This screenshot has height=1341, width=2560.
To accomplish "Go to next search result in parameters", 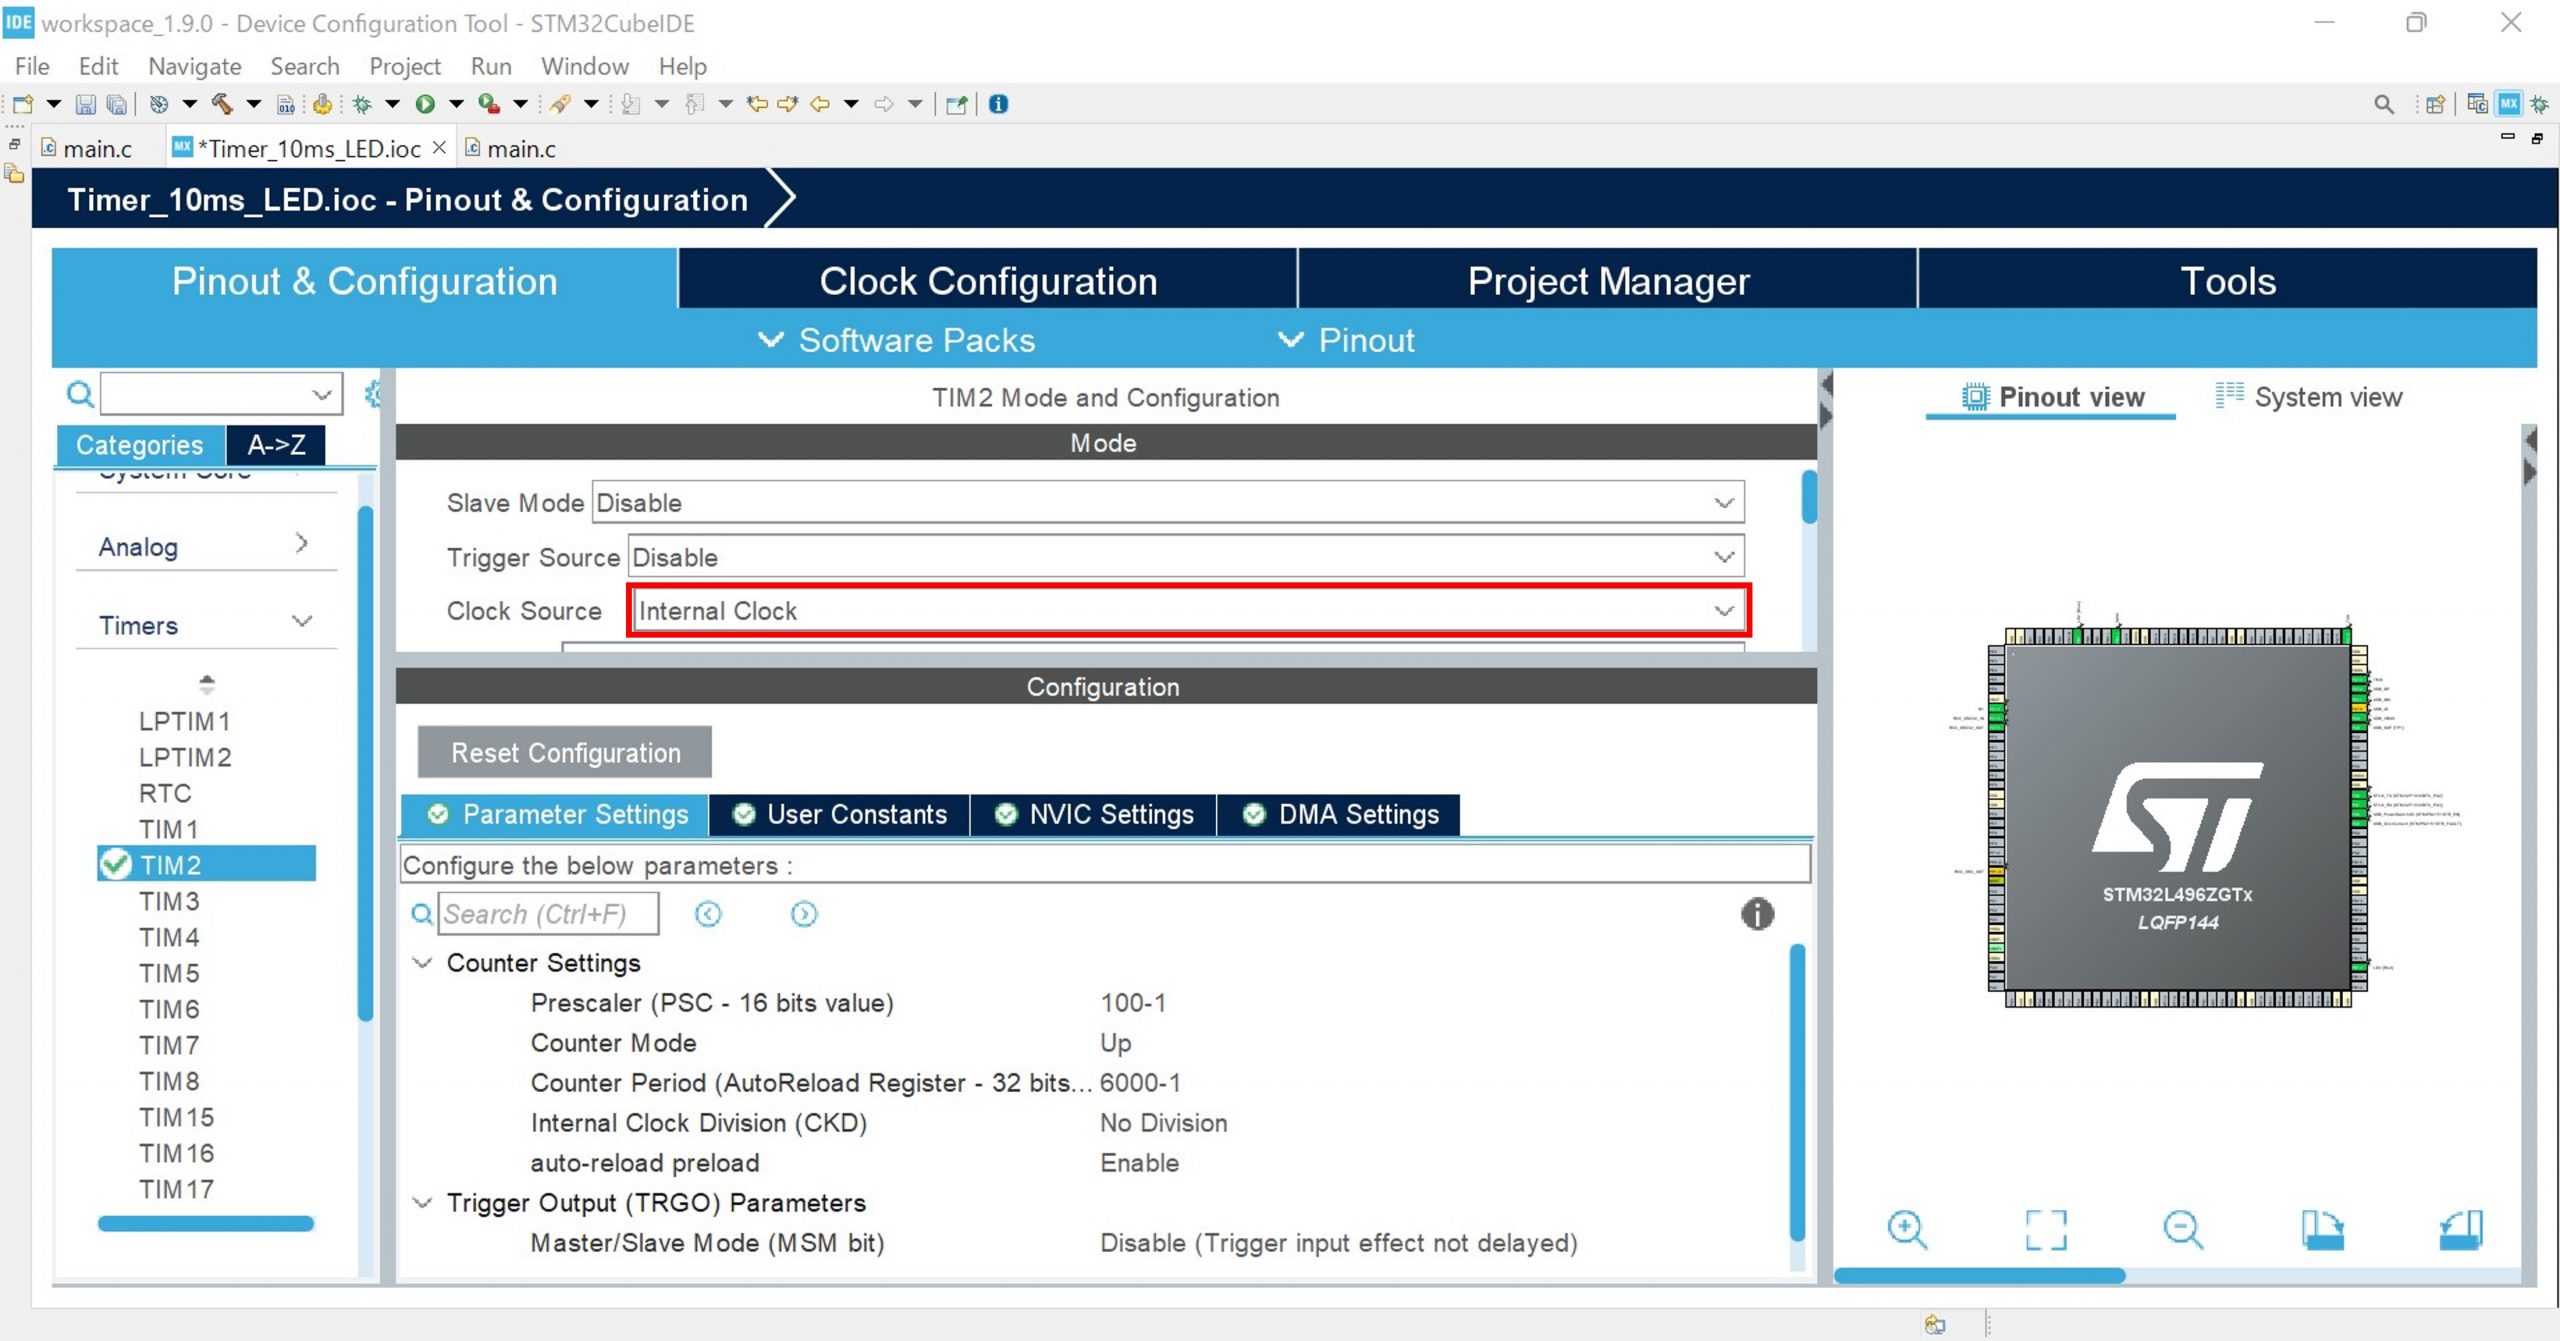I will (804, 914).
